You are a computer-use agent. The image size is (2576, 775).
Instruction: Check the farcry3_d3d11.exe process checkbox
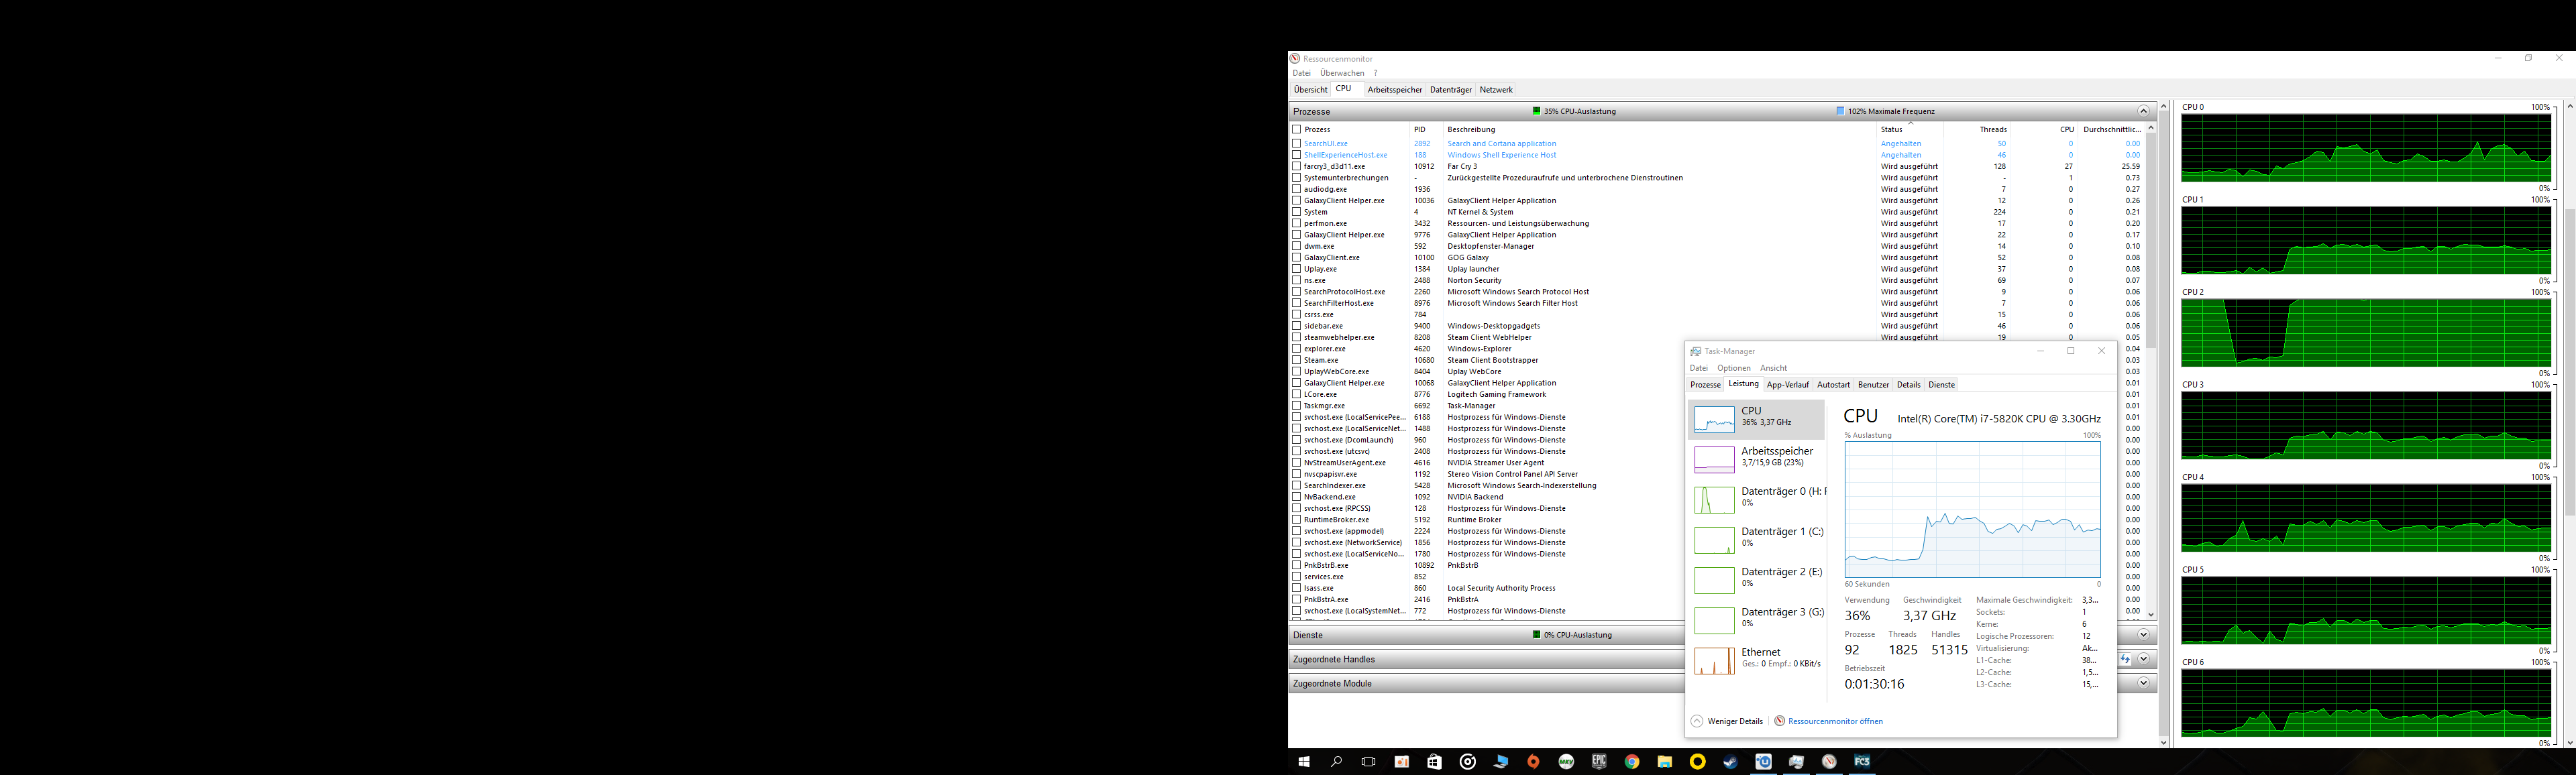[x=1297, y=166]
